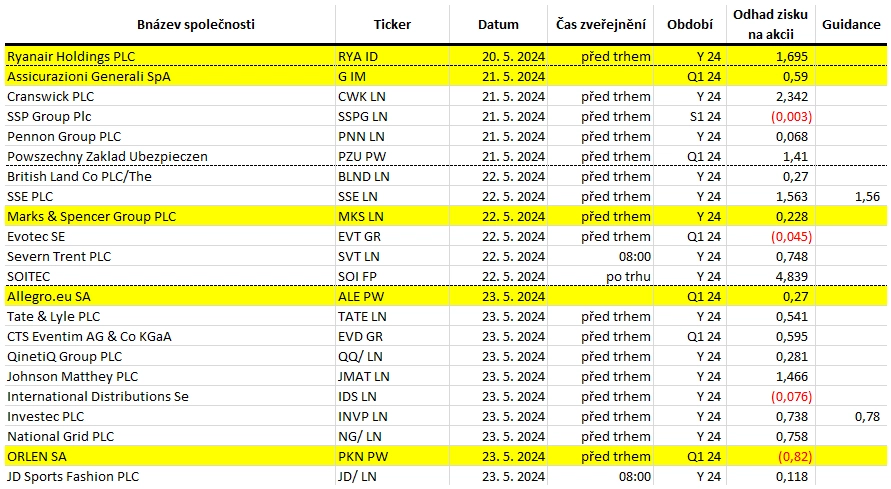Click the JD Sports Fashion PLC cell
The width and height of the screenshot is (891, 489).
coord(170,477)
